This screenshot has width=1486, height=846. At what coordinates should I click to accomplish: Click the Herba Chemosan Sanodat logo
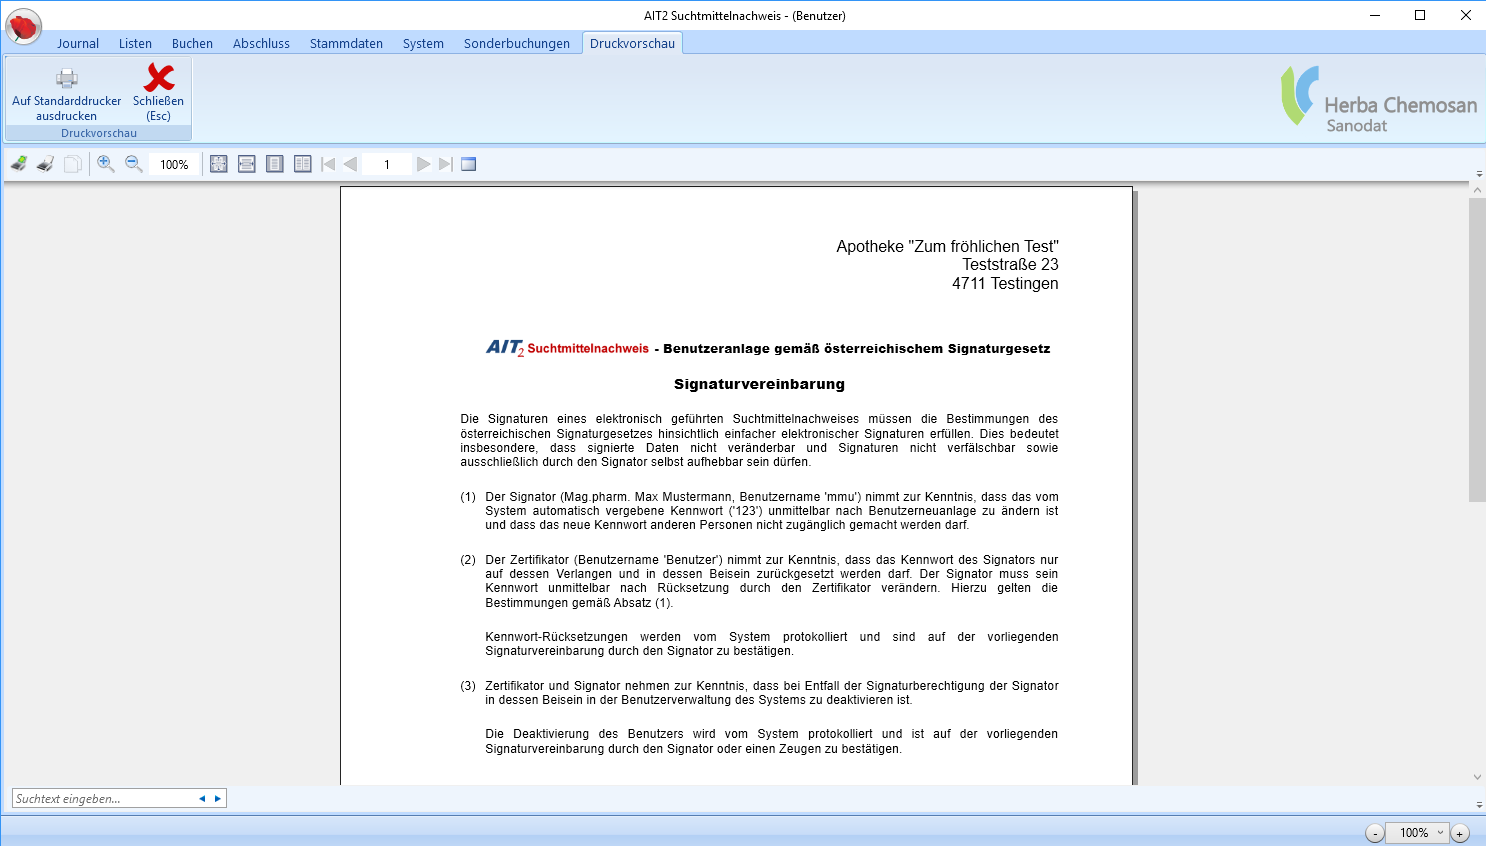[1379, 98]
